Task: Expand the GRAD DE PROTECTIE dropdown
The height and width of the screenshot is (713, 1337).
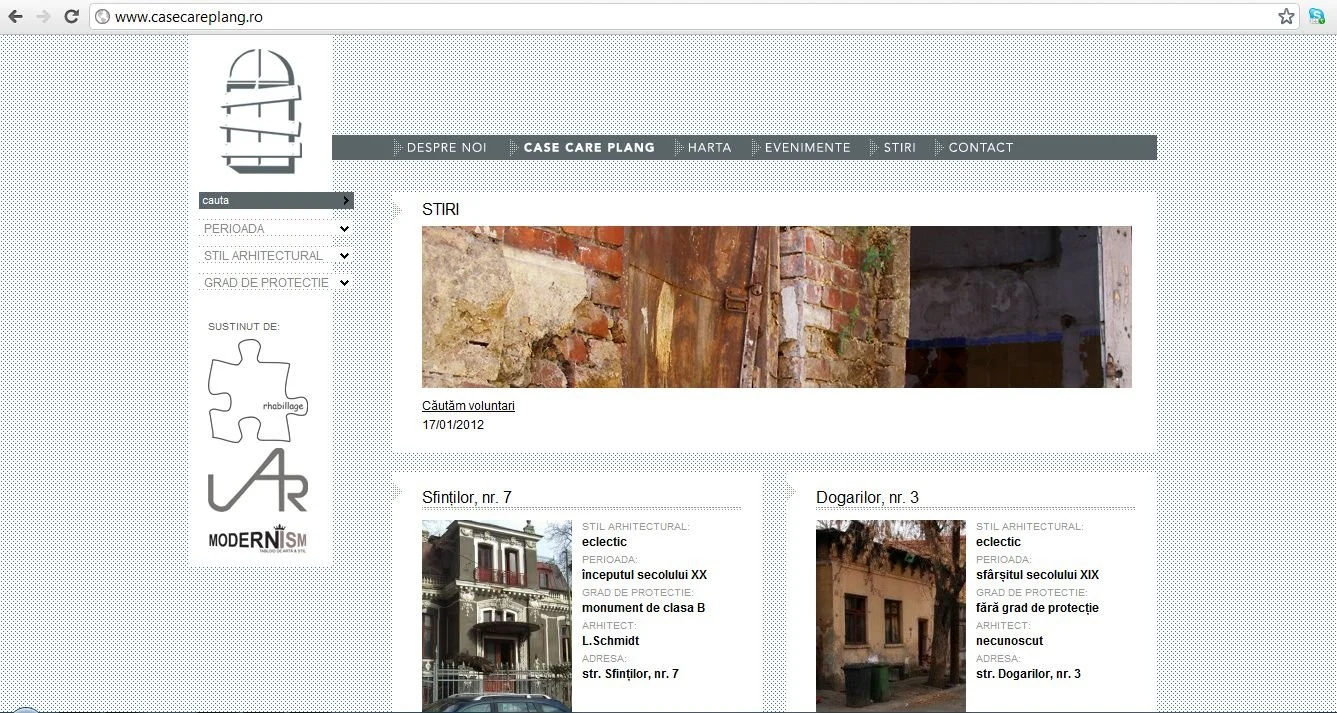Action: click(344, 283)
